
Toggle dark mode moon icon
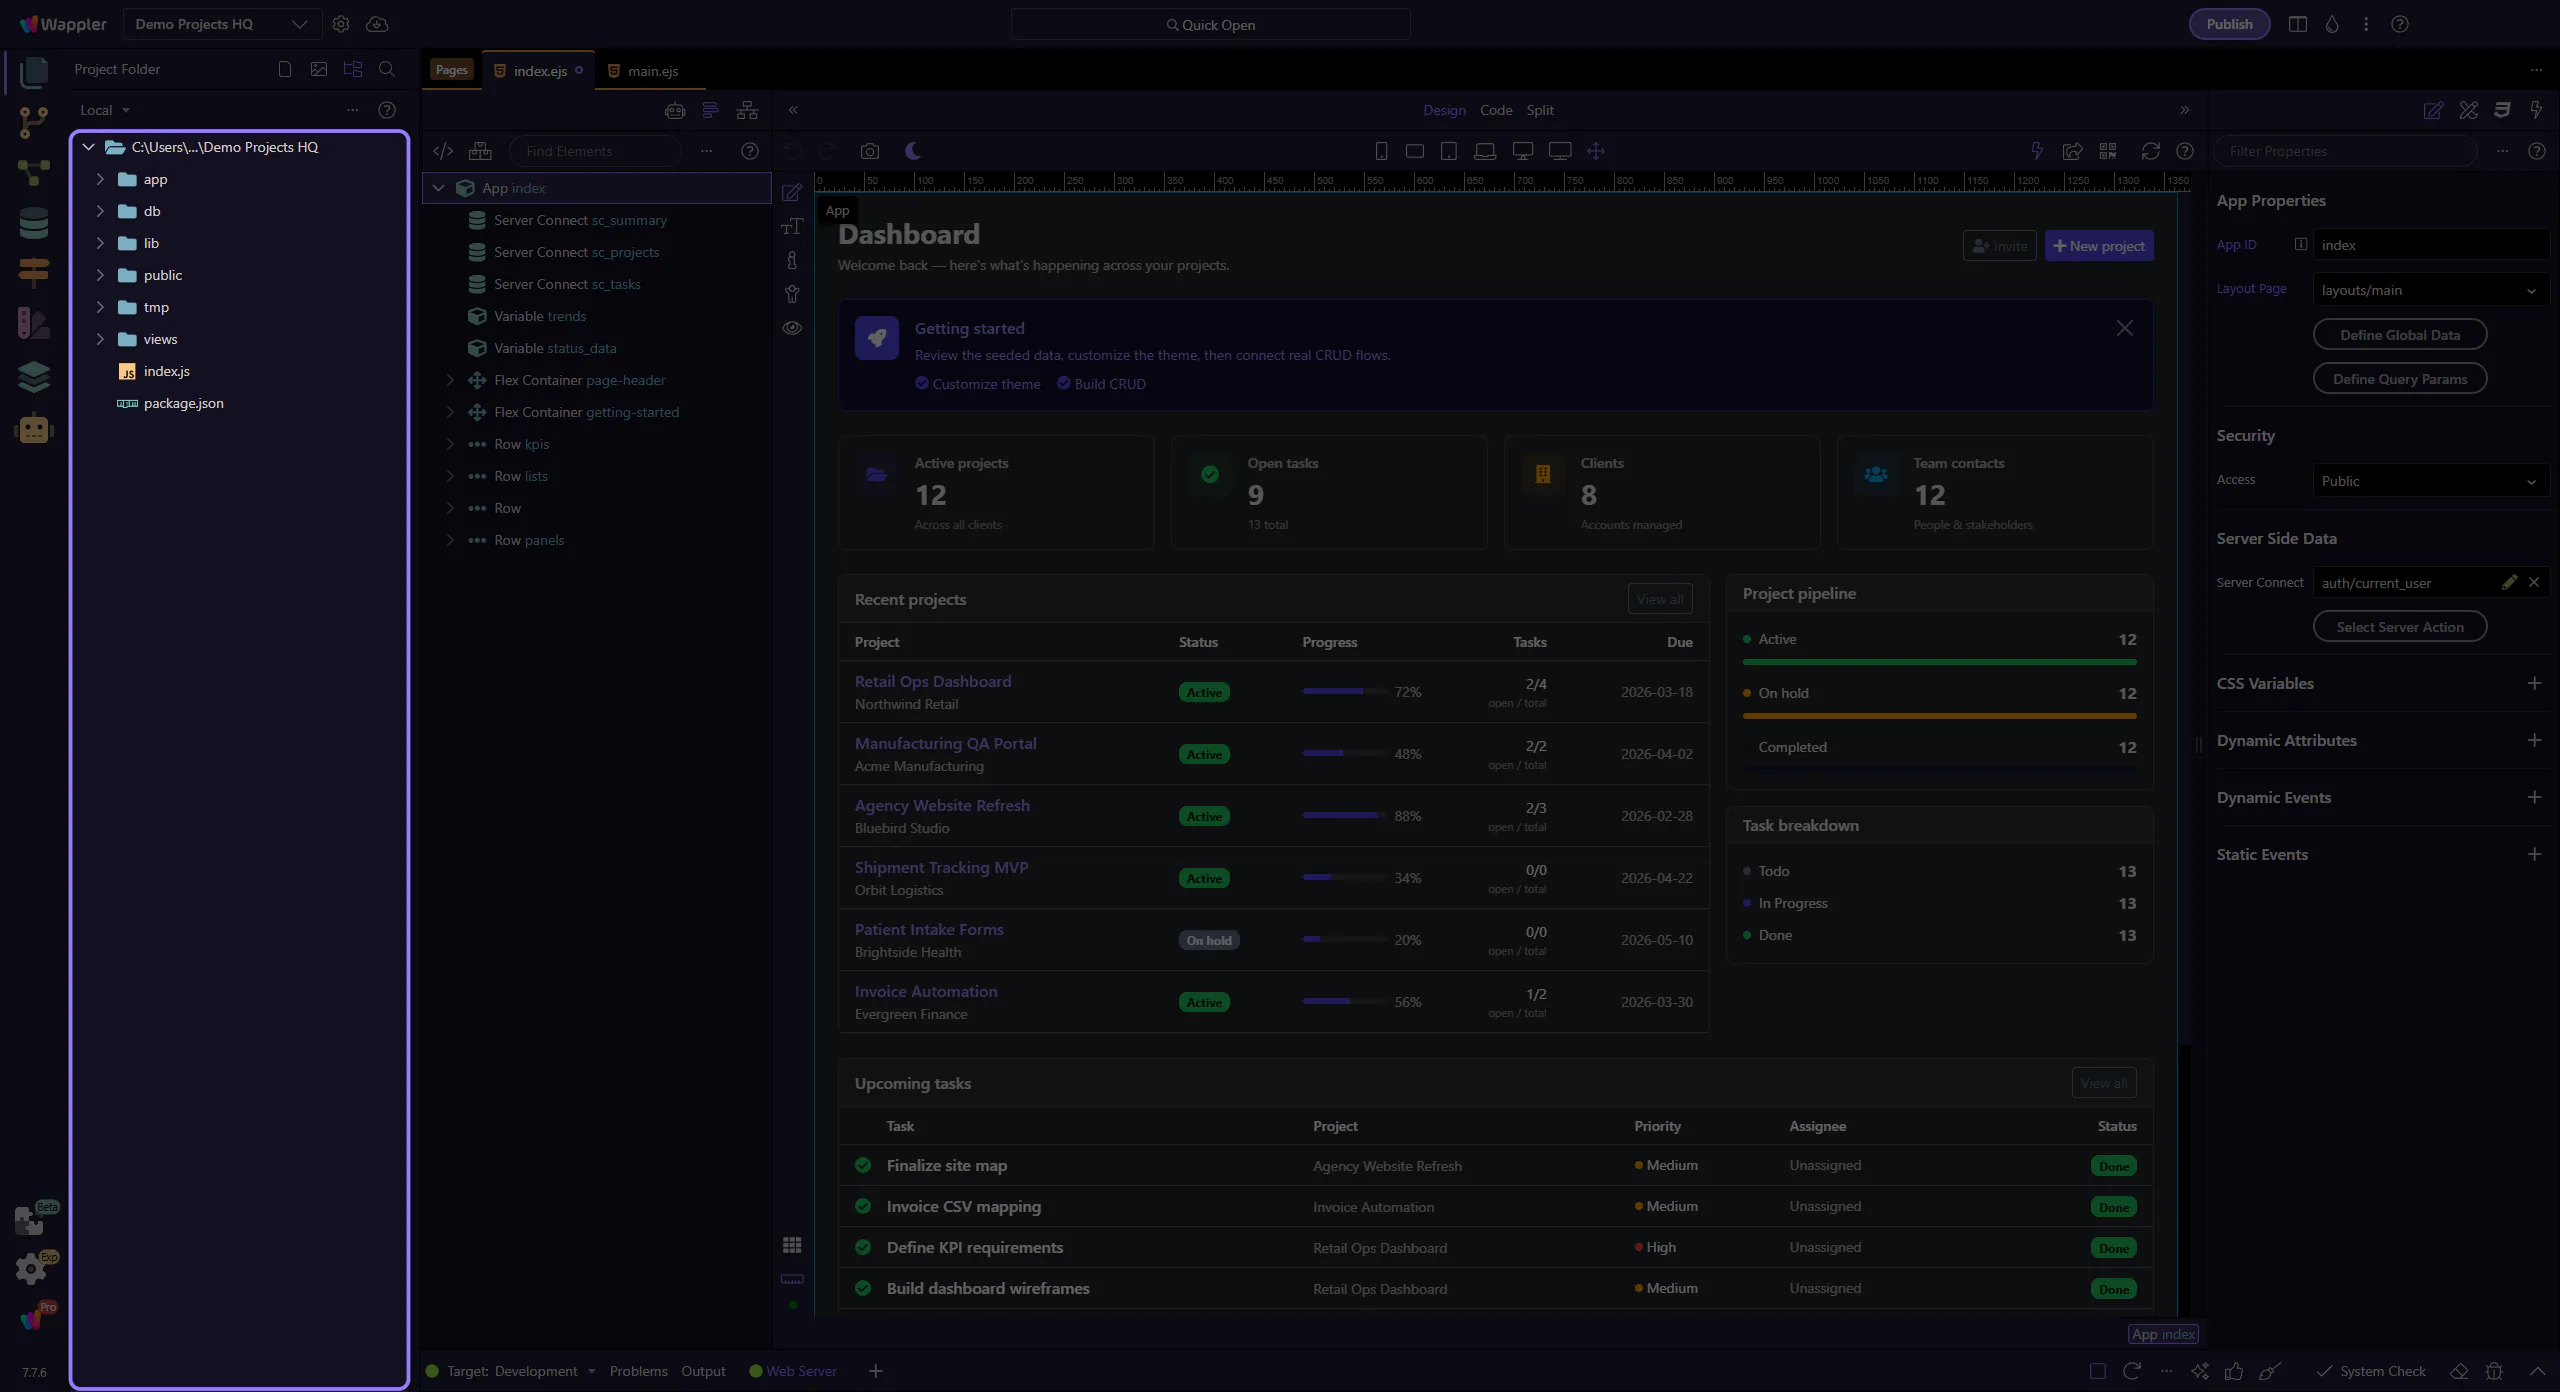pyautogui.click(x=913, y=151)
